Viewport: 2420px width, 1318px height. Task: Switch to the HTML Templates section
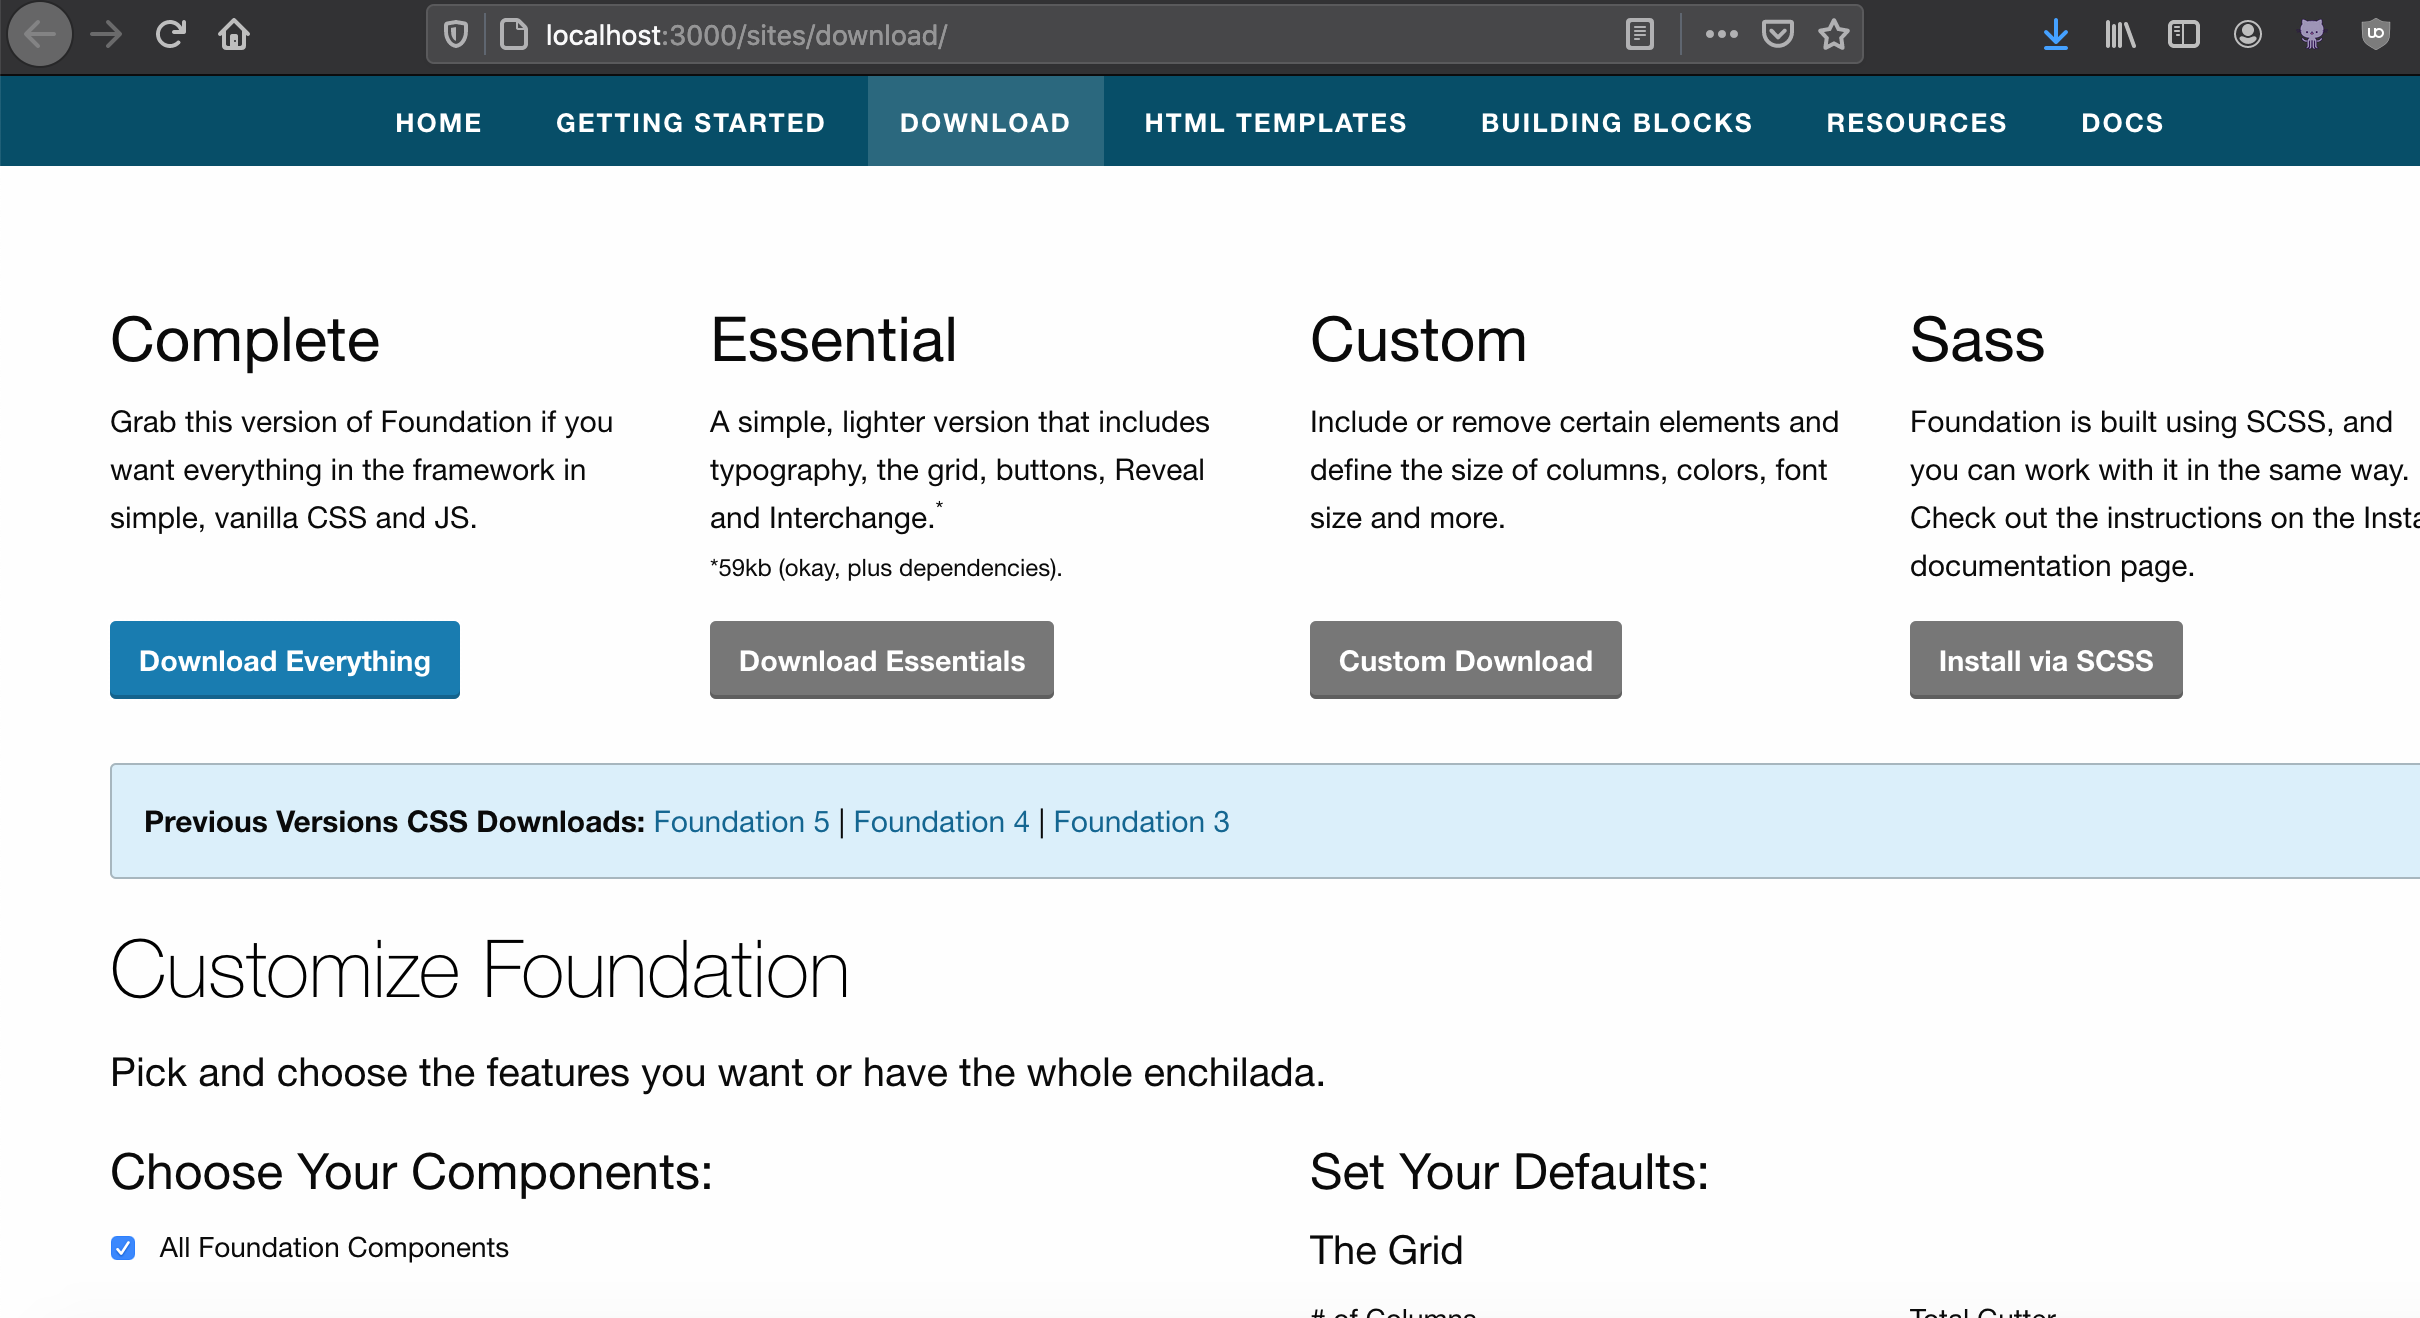[x=1275, y=122]
